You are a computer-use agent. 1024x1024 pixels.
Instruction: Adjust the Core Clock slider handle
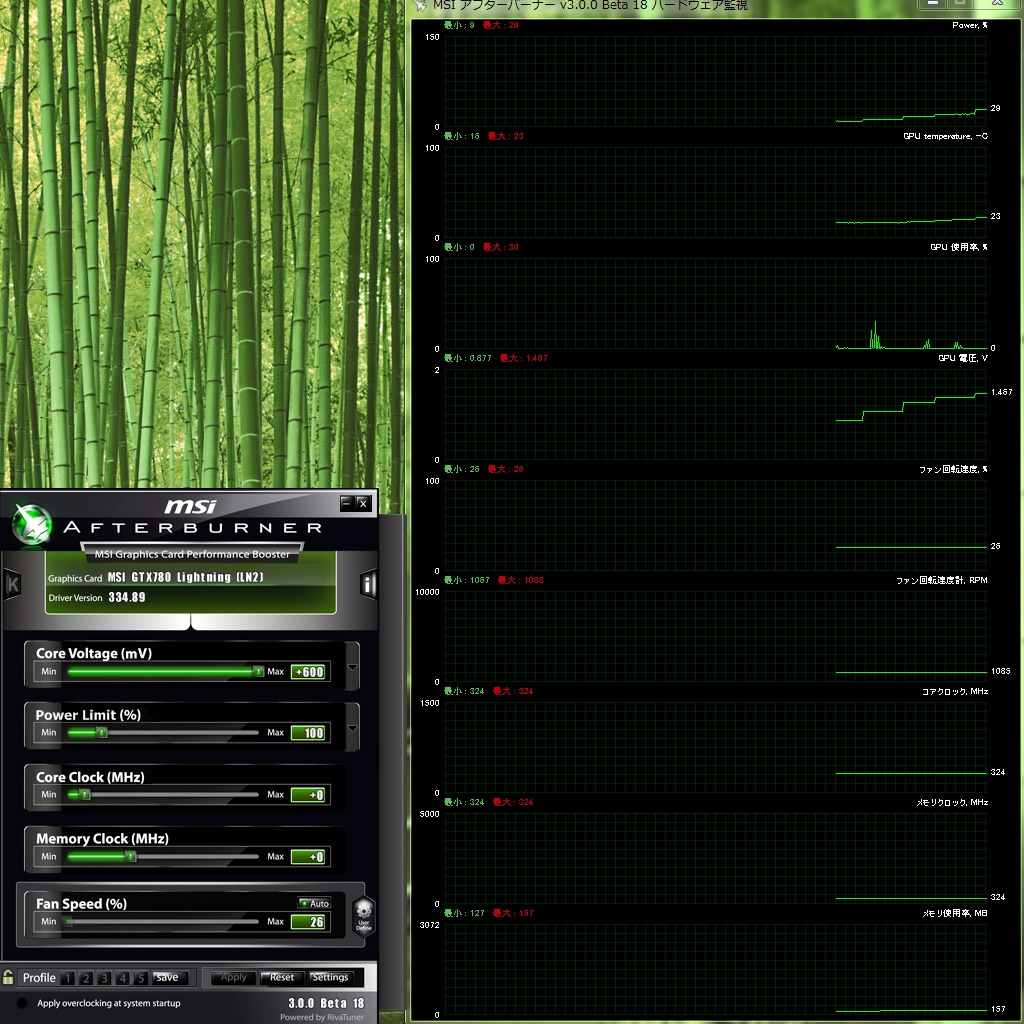click(x=85, y=794)
